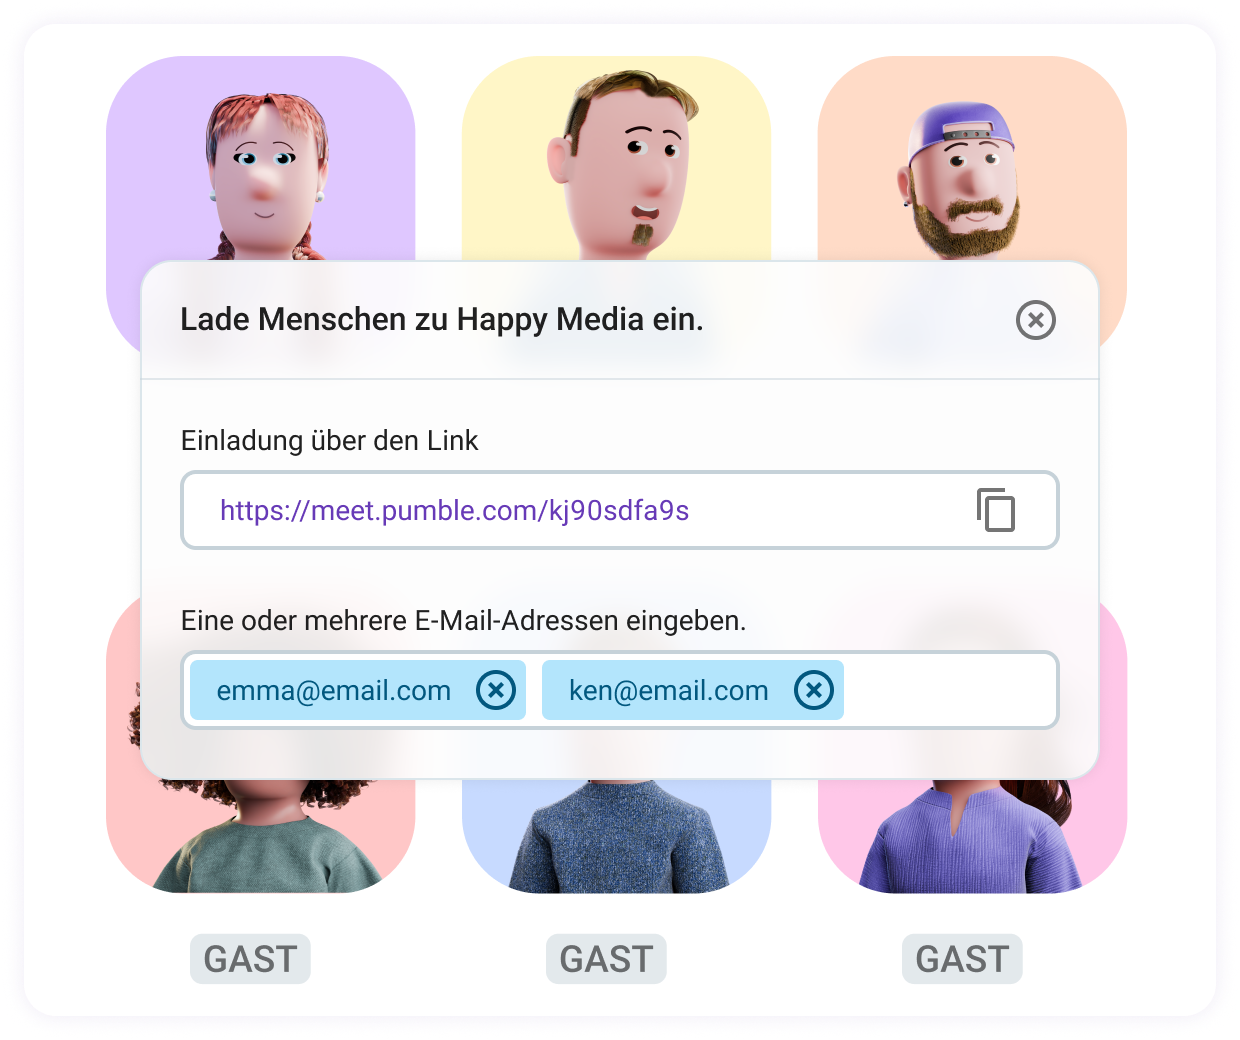Click the 'Lade Menschen zu Happy Media ein.' title

tap(442, 320)
